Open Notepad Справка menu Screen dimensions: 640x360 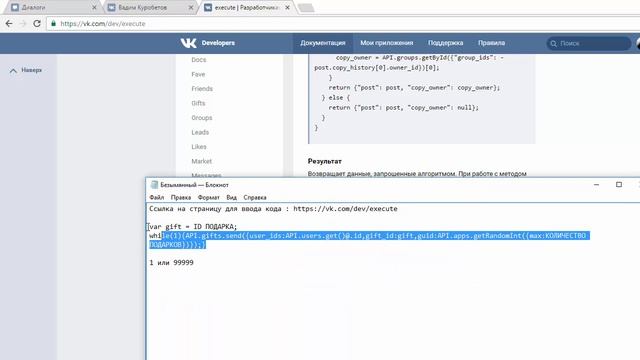(x=255, y=198)
